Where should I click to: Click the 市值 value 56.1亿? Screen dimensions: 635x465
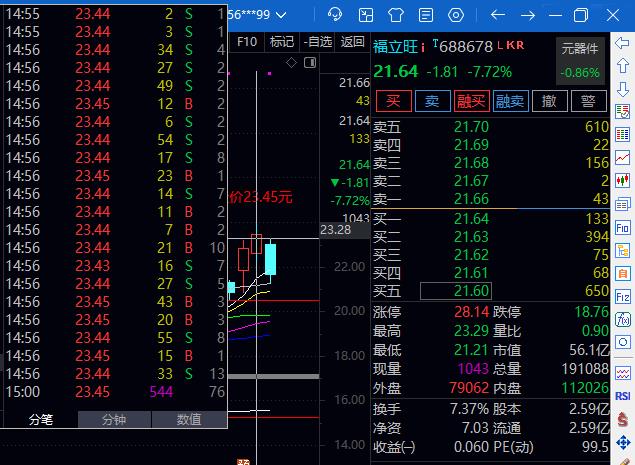coord(589,350)
